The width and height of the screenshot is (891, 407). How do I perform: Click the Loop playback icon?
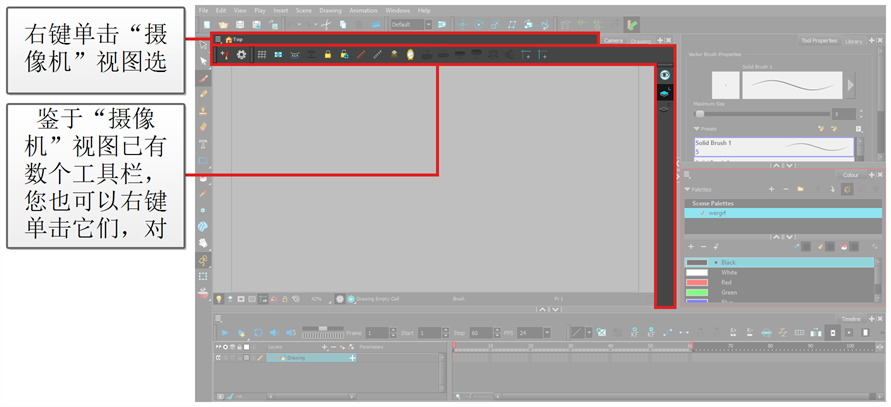[257, 332]
